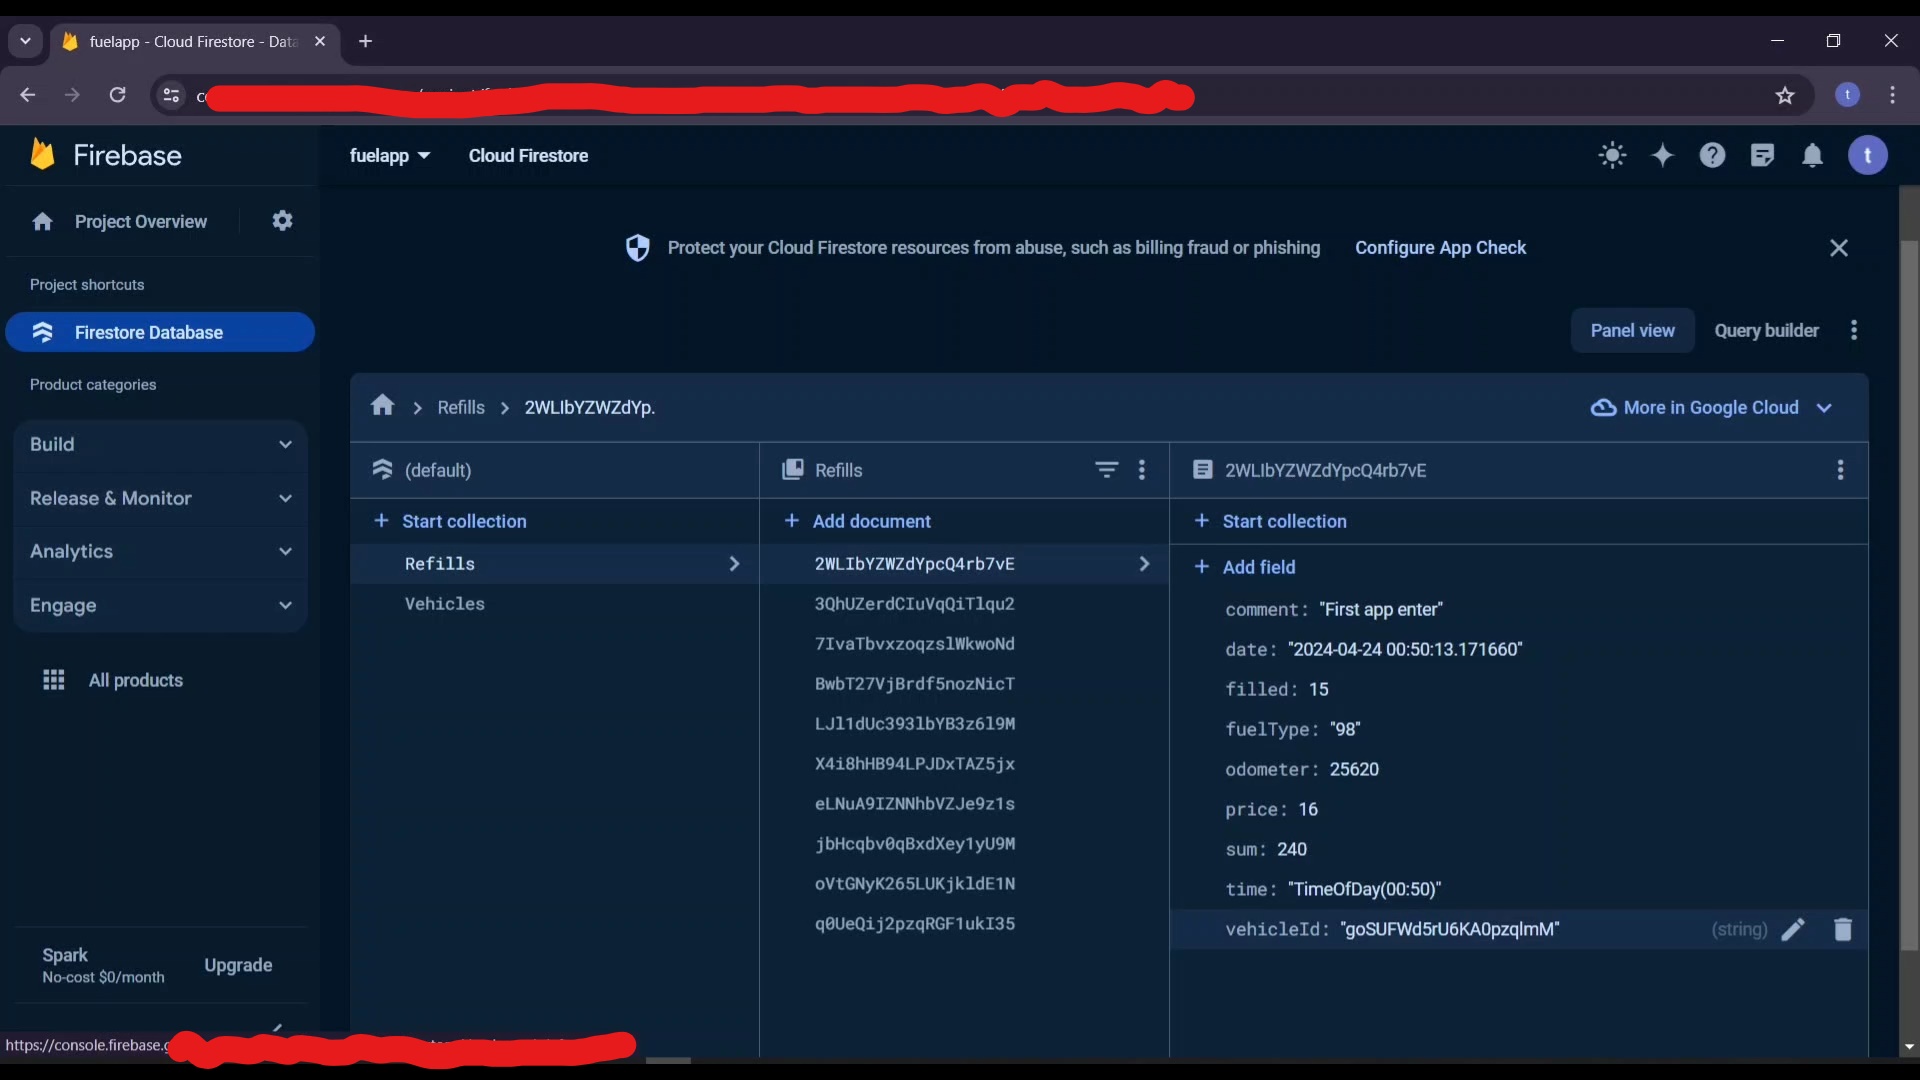This screenshot has height=1080, width=1920.
Task: Click the Firestore home root icon
Action: (382, 406)
